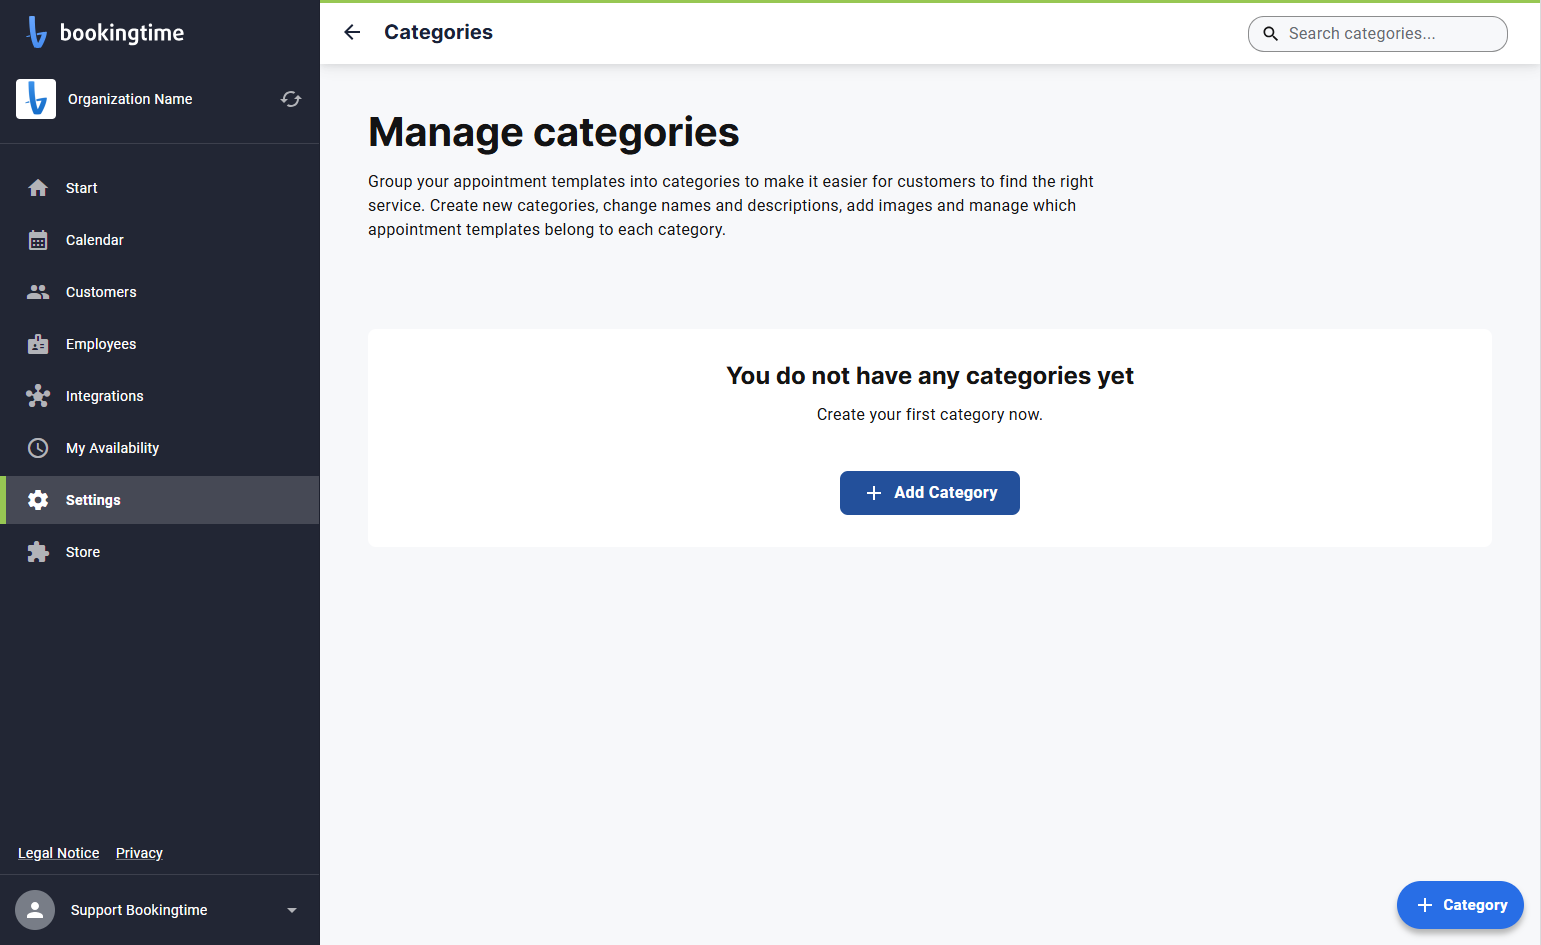This screenshot has width=1541, height=945.
Task: Open Store in the sidebar
Action: tap(160, 552)
